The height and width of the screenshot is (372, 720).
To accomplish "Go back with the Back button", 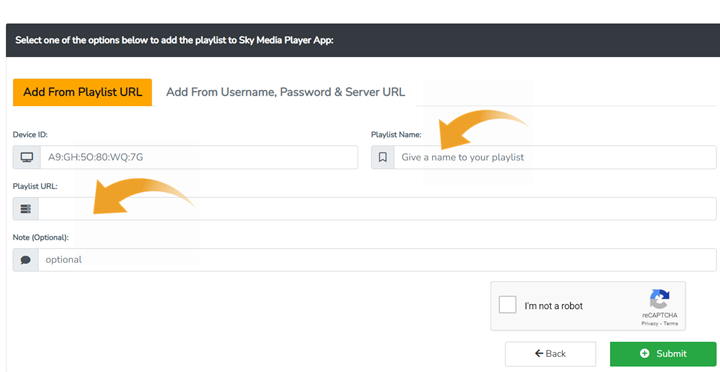I will tap(551, 354).
